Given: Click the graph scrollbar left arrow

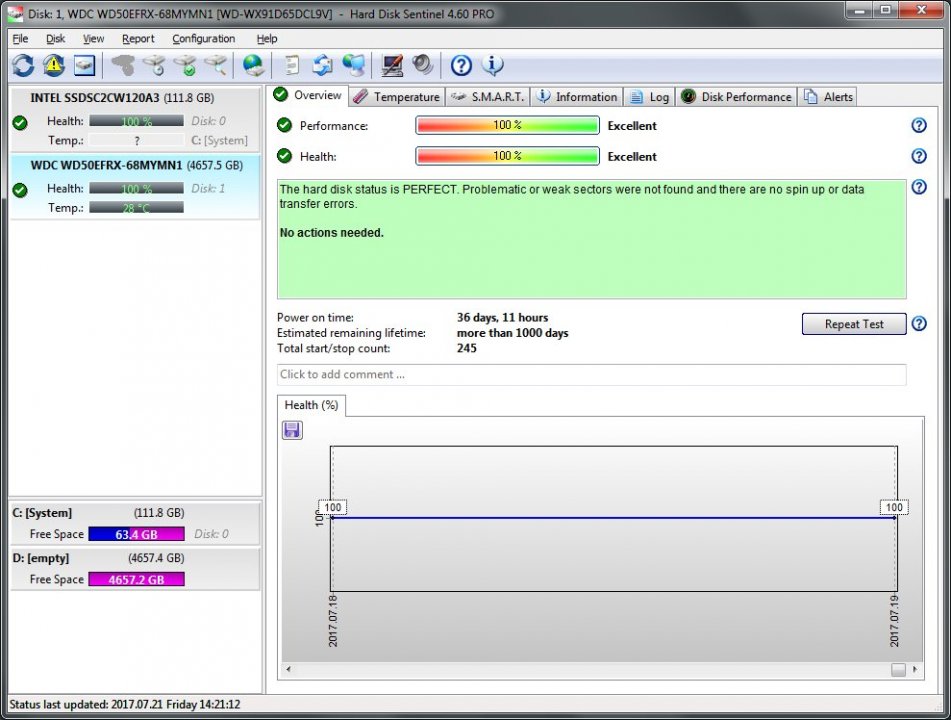Looking at the screenshot, I should 289,670.
